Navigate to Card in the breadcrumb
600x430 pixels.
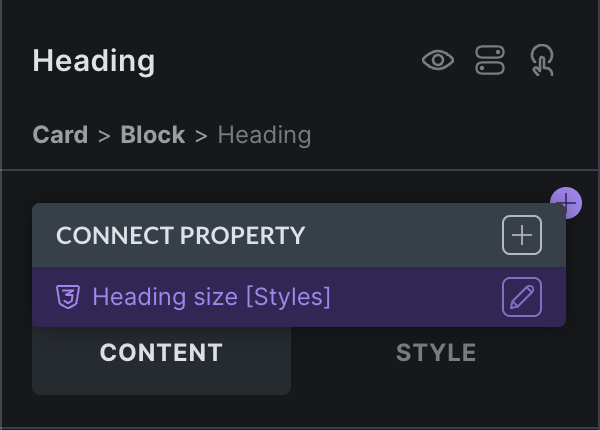(60, 135)
